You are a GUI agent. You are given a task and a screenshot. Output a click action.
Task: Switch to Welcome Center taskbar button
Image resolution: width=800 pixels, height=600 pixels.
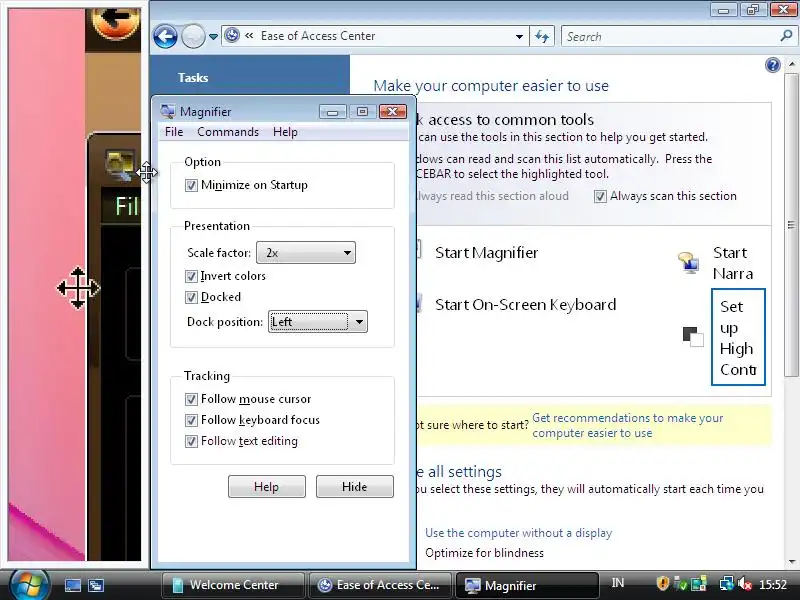click(233, 585)
